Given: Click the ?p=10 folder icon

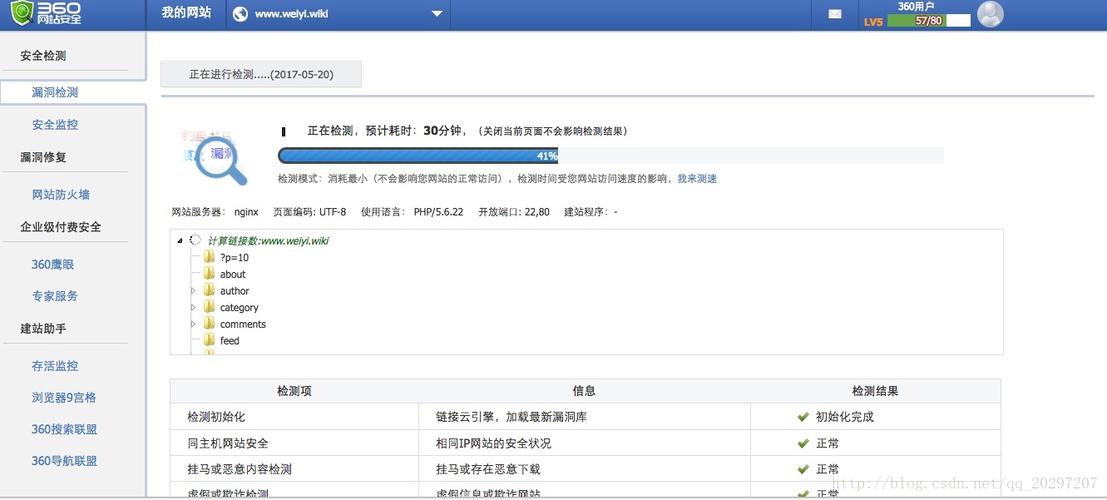Looking at the screenshot, I should click(209, 257).
